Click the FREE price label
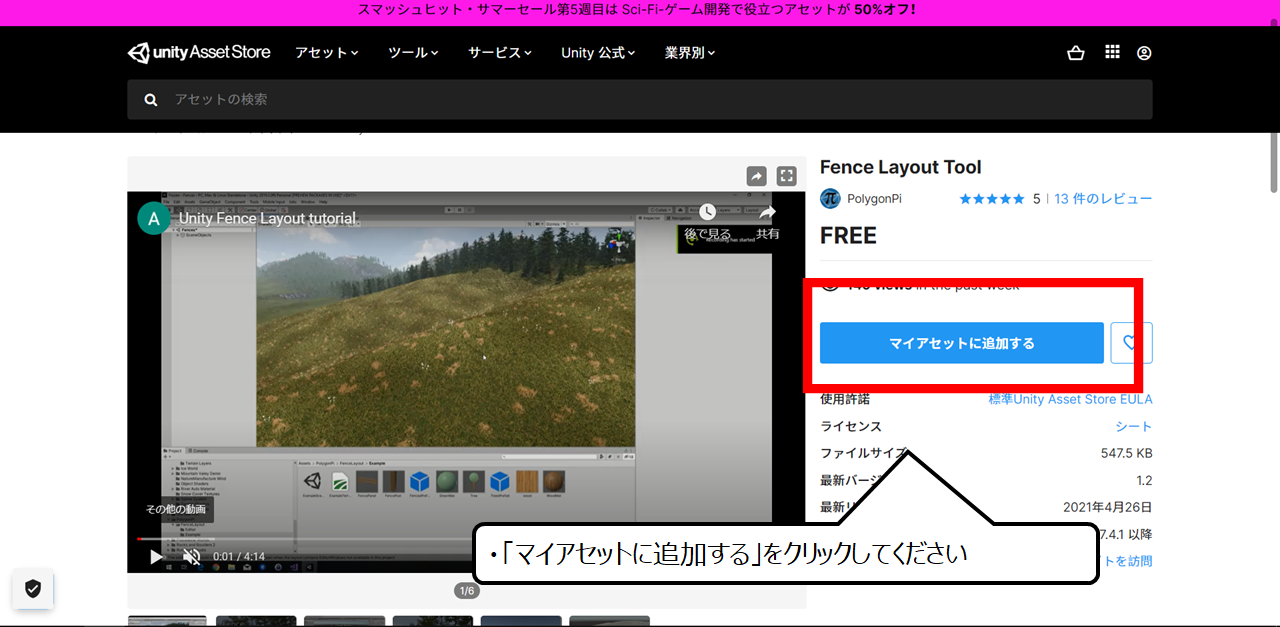1280x627 pixels. [x=848, y=236]
